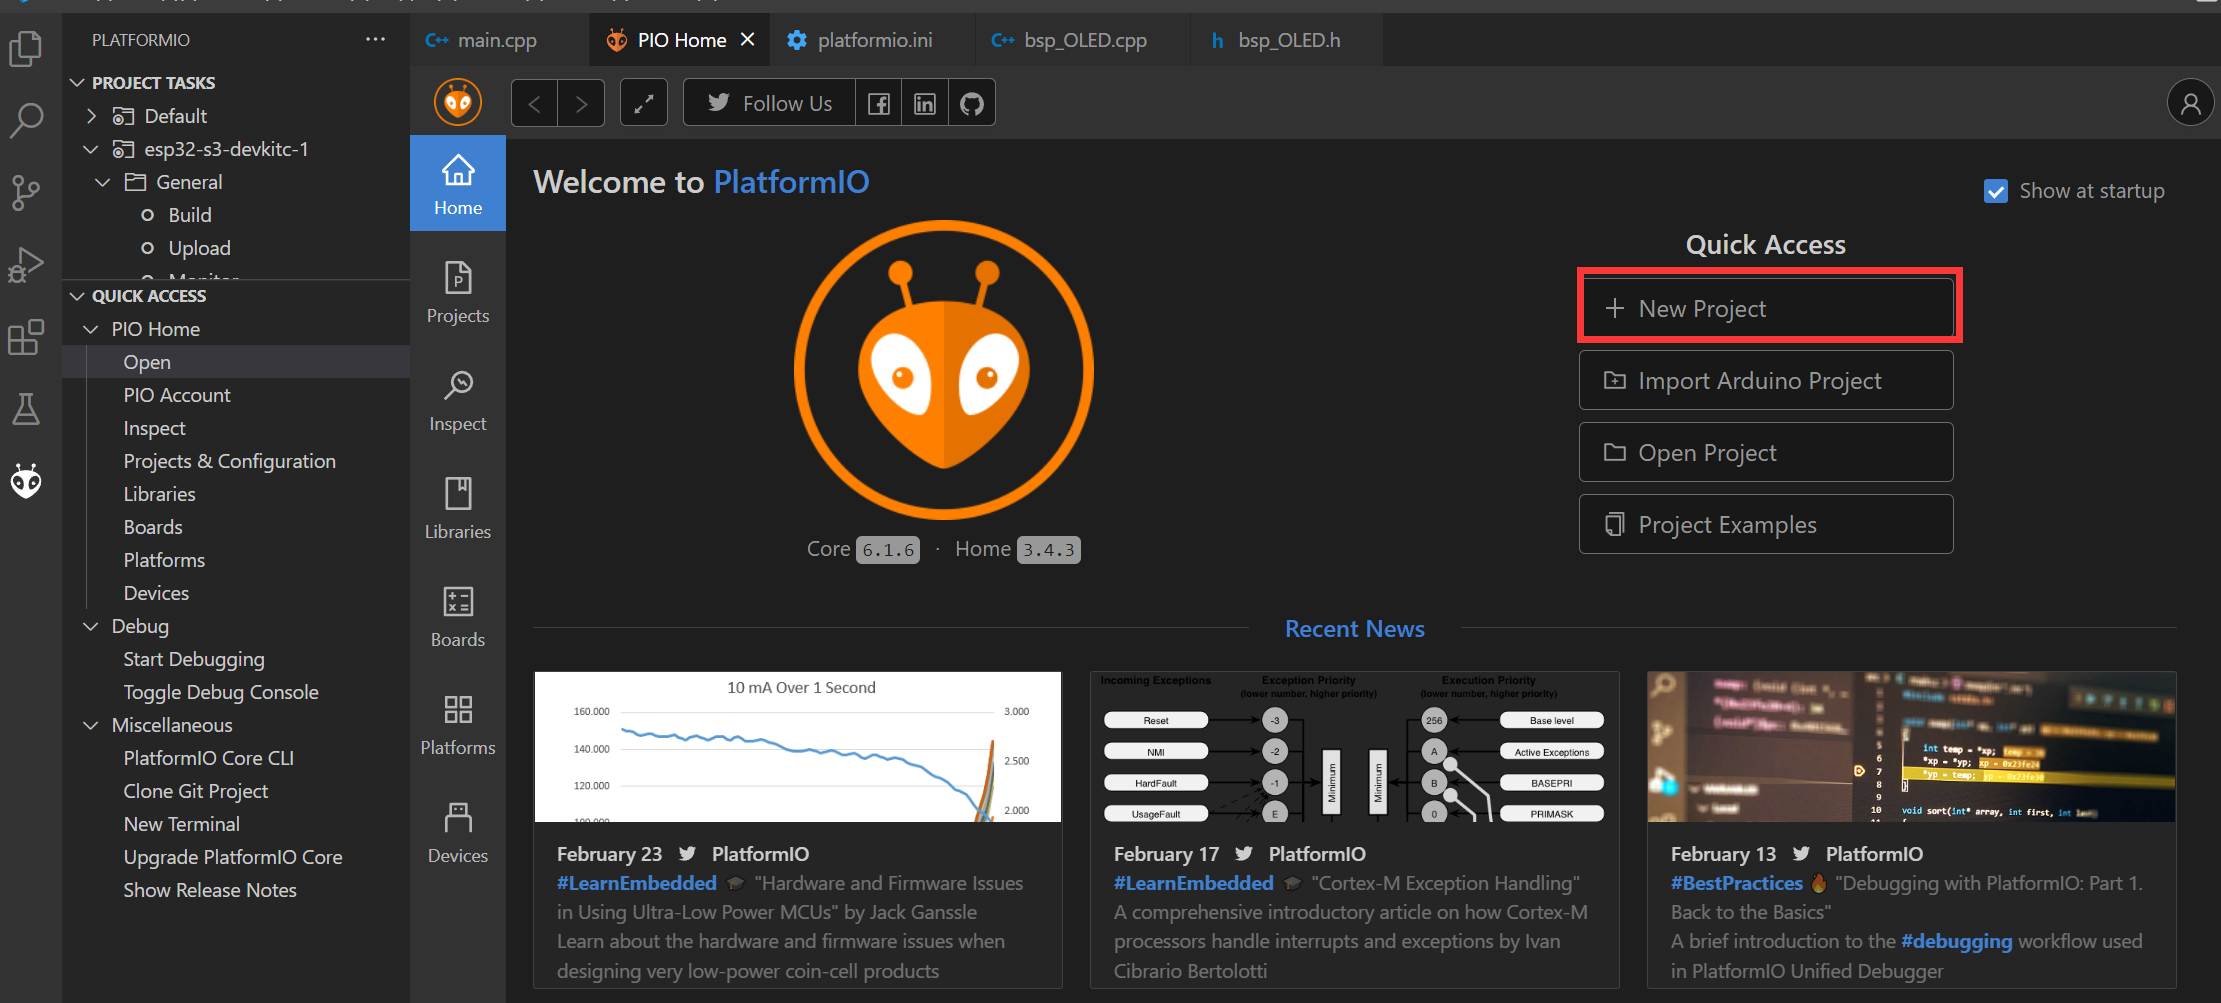This screenshot has height=1003, width=2221.
Task: Collapse the Miscellaneous tree node
Action: (91, 725)
